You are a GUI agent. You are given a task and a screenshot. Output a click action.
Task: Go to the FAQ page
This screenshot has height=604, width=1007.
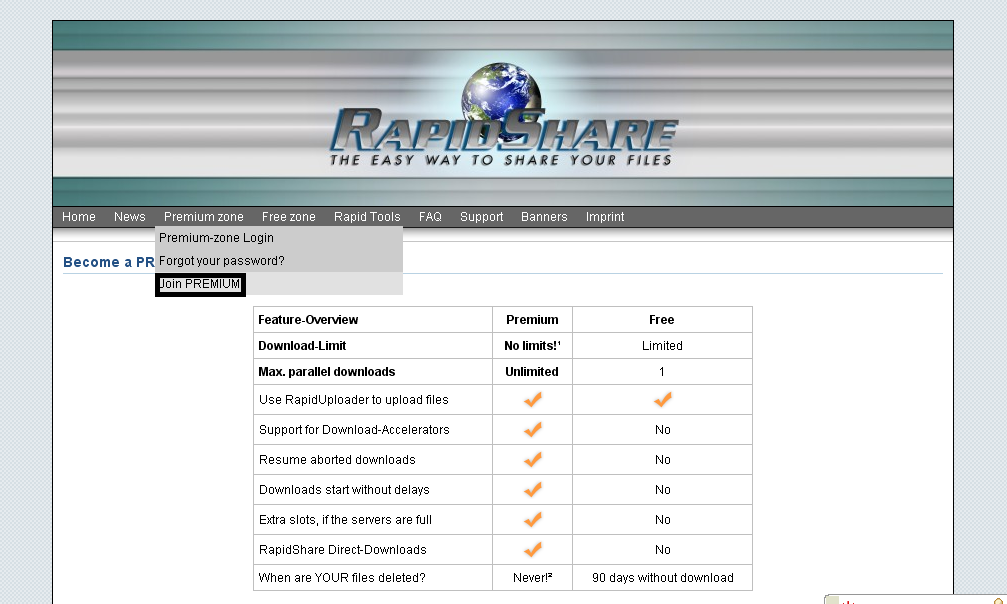coord(430,217)
